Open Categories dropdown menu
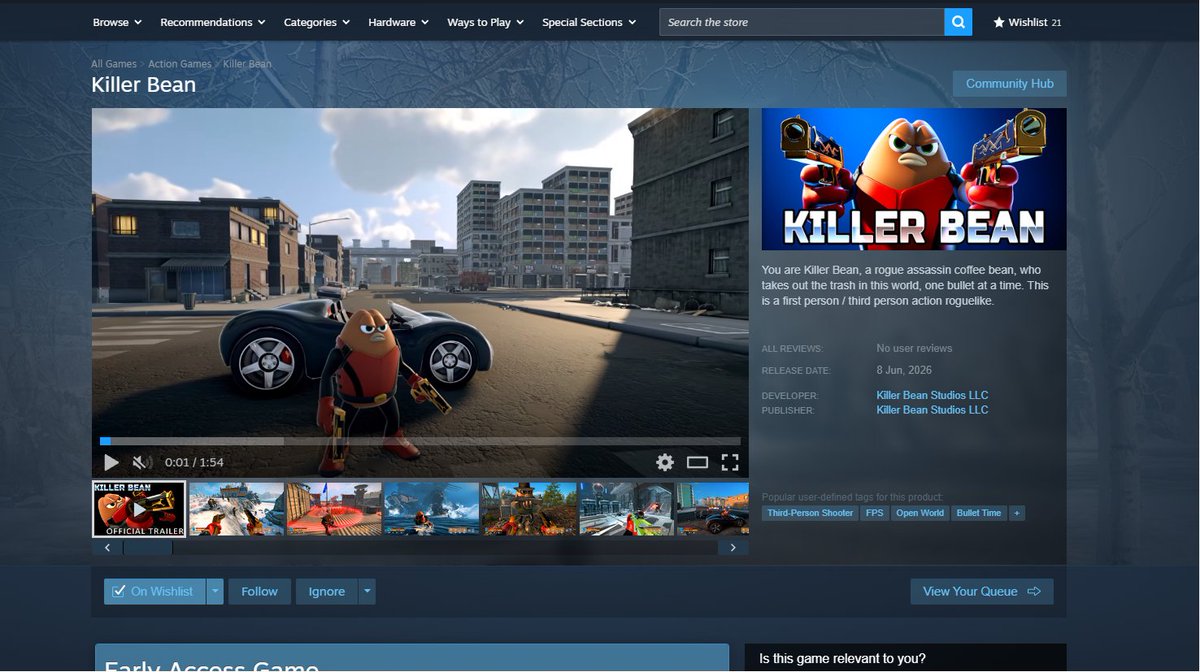Viewport: 1200px width, 672px height. point(317,22)
